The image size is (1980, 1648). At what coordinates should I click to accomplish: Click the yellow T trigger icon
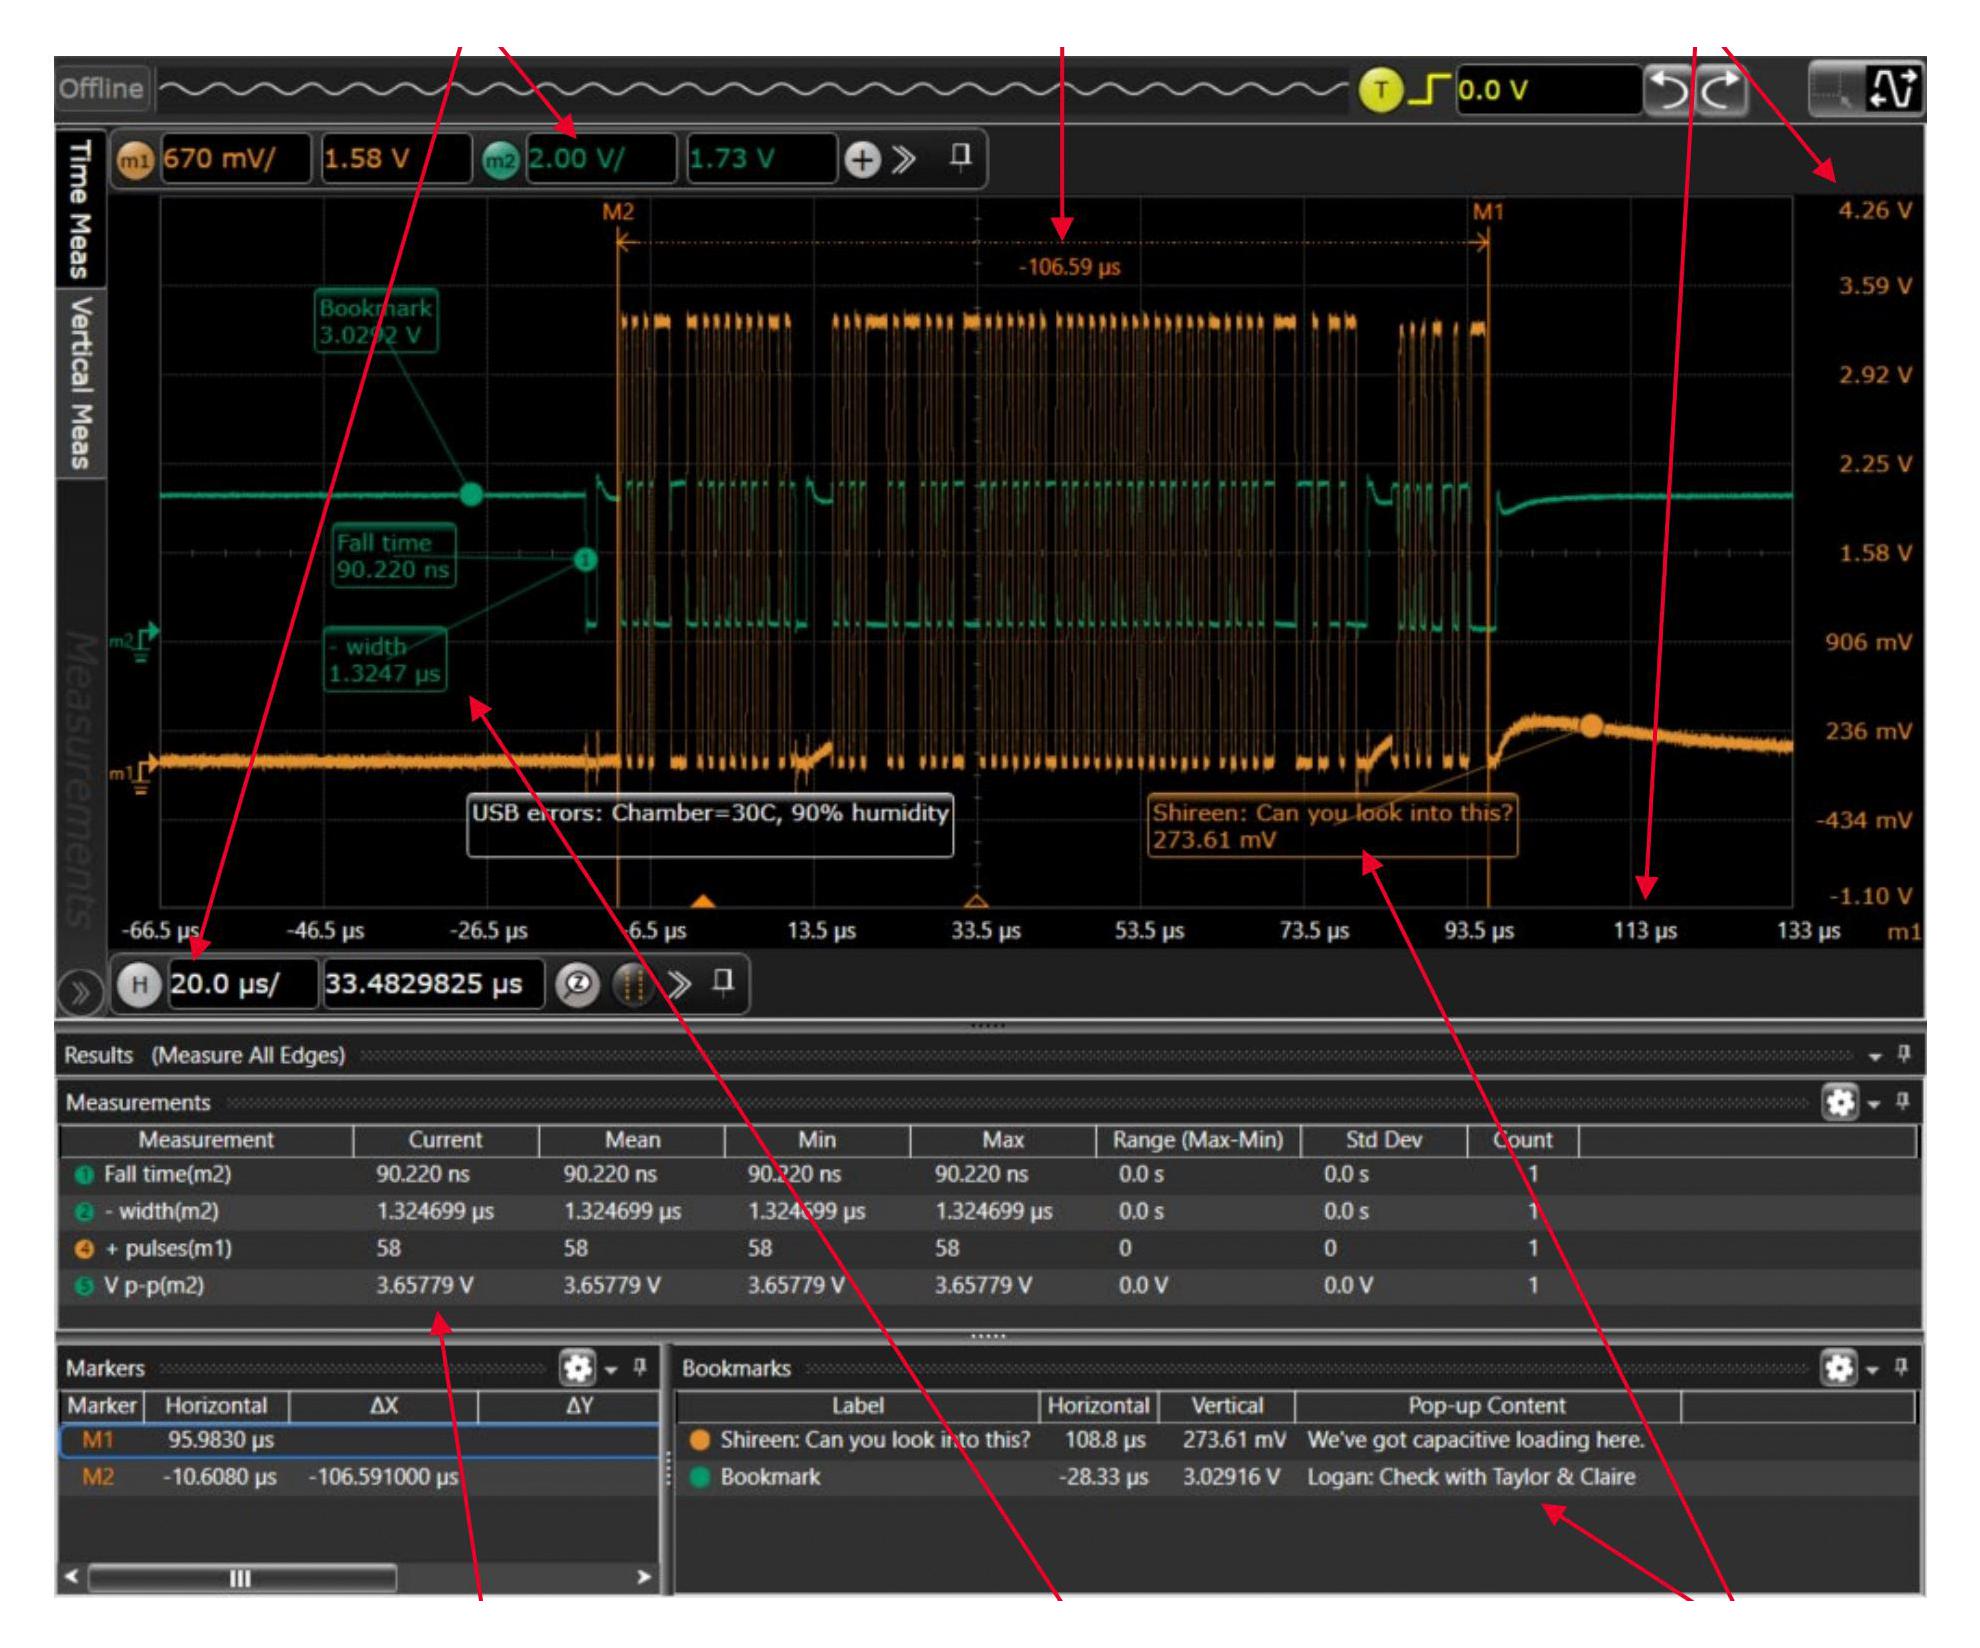point(1381,91)
